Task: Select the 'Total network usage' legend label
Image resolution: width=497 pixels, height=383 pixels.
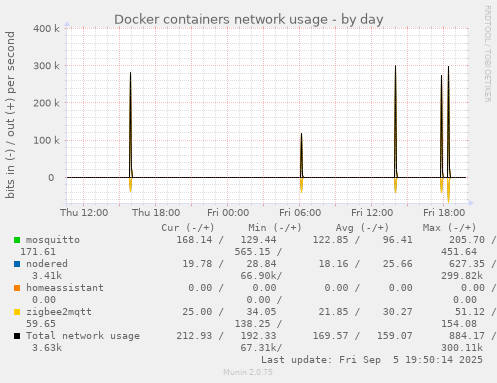Action: click(x=83, y=336)
